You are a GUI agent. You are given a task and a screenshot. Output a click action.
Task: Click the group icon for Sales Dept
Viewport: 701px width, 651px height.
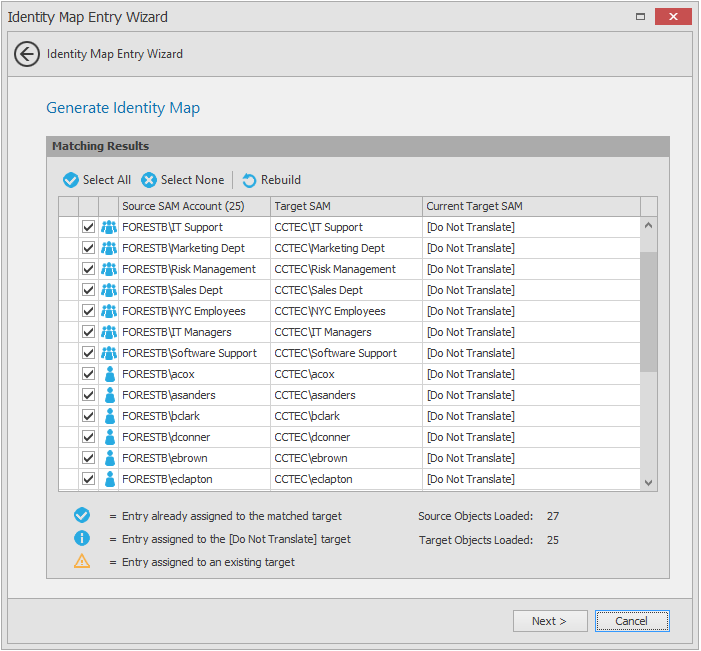pyautogui.click(x=109, y=290)
